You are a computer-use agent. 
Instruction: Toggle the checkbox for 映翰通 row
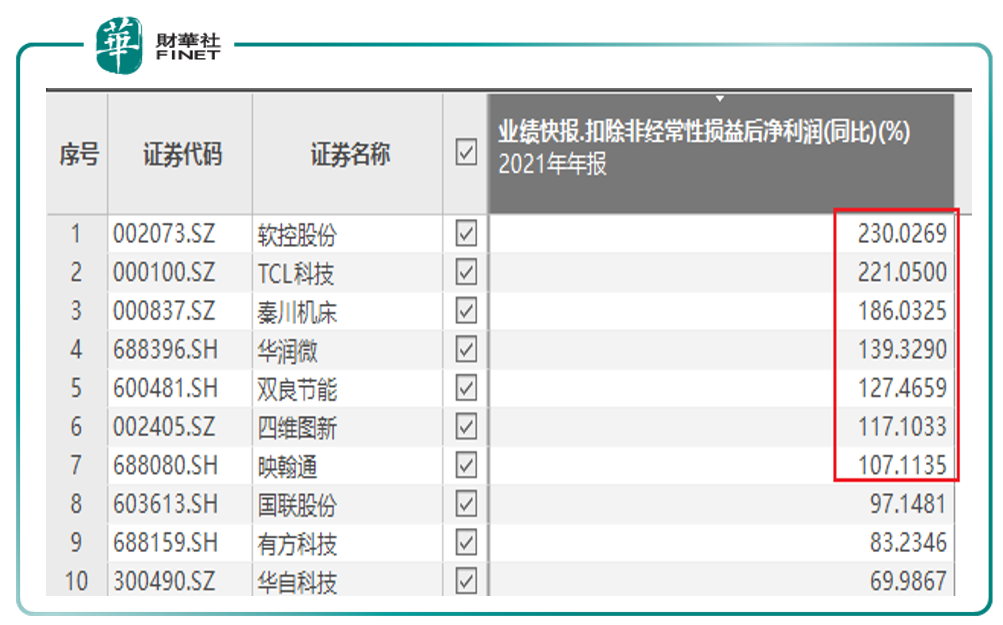[466, 465]
